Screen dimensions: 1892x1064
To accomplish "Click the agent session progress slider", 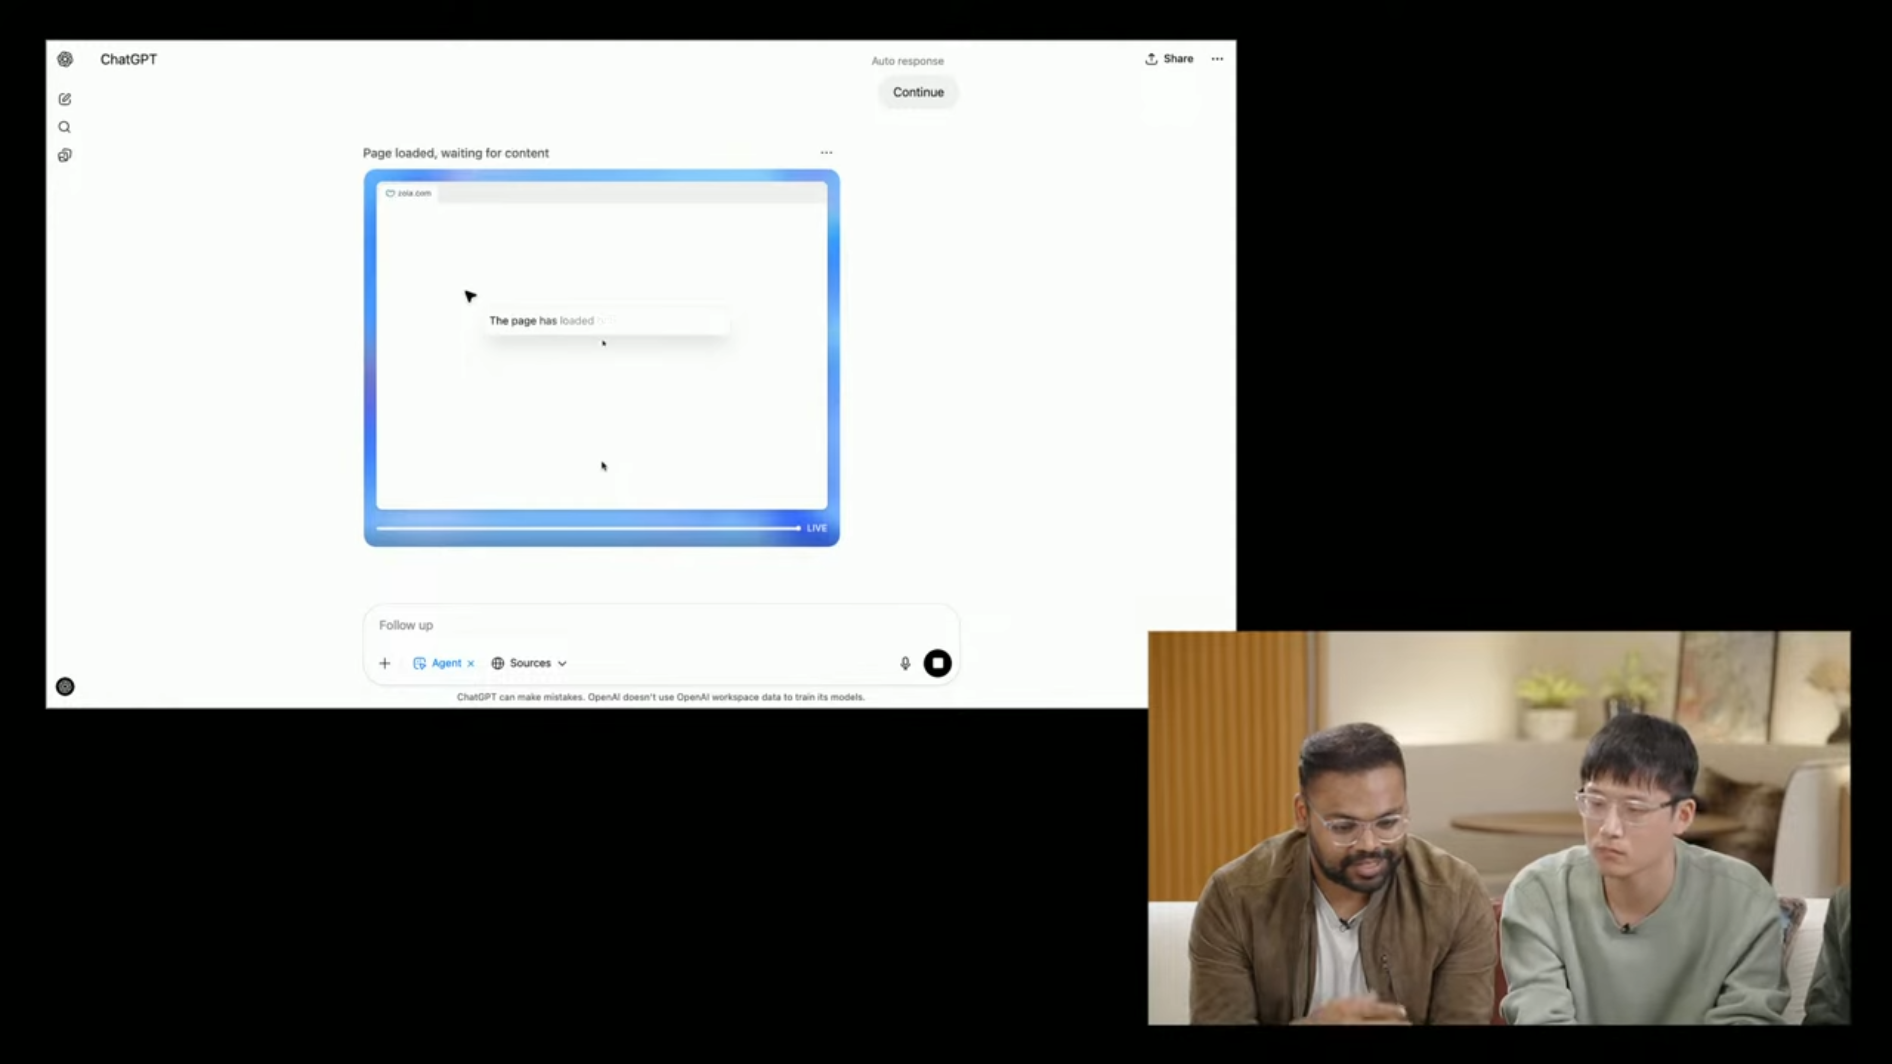I will point(588,528).
